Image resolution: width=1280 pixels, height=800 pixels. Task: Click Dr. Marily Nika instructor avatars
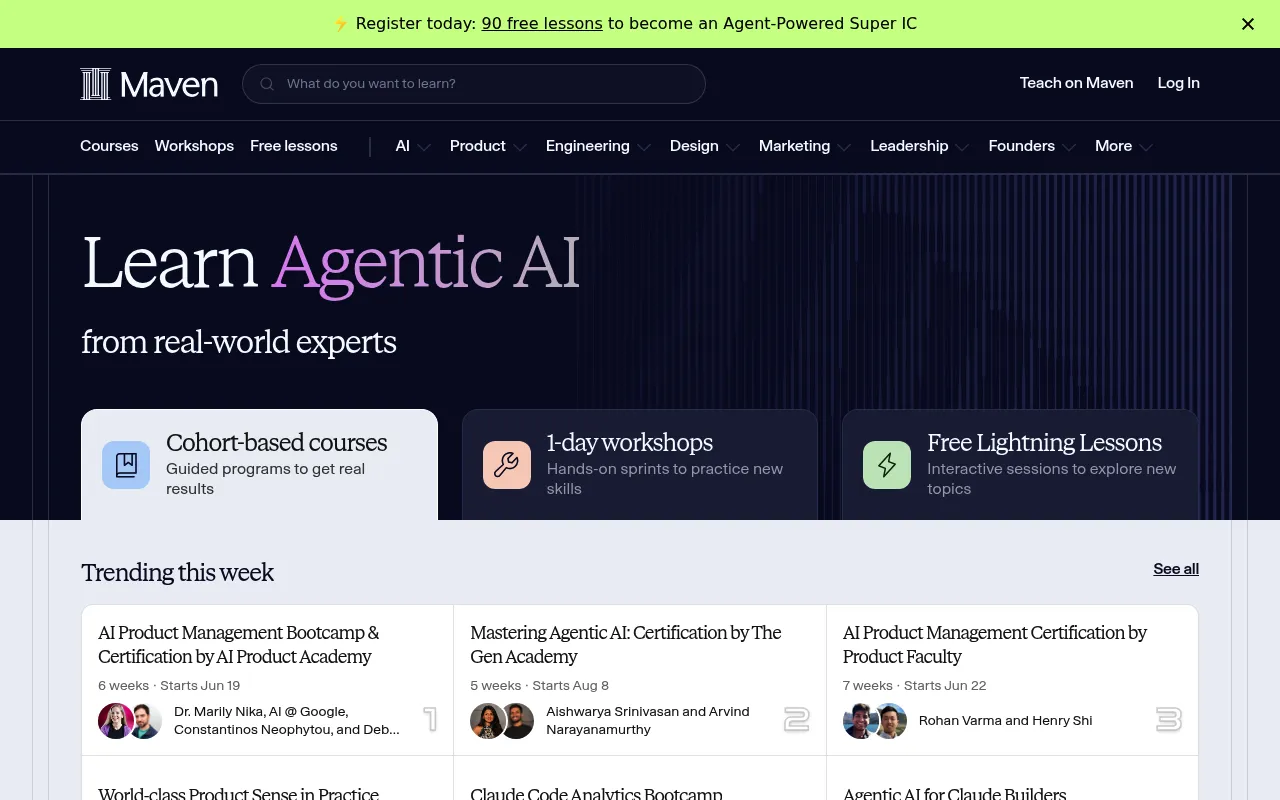130,721
